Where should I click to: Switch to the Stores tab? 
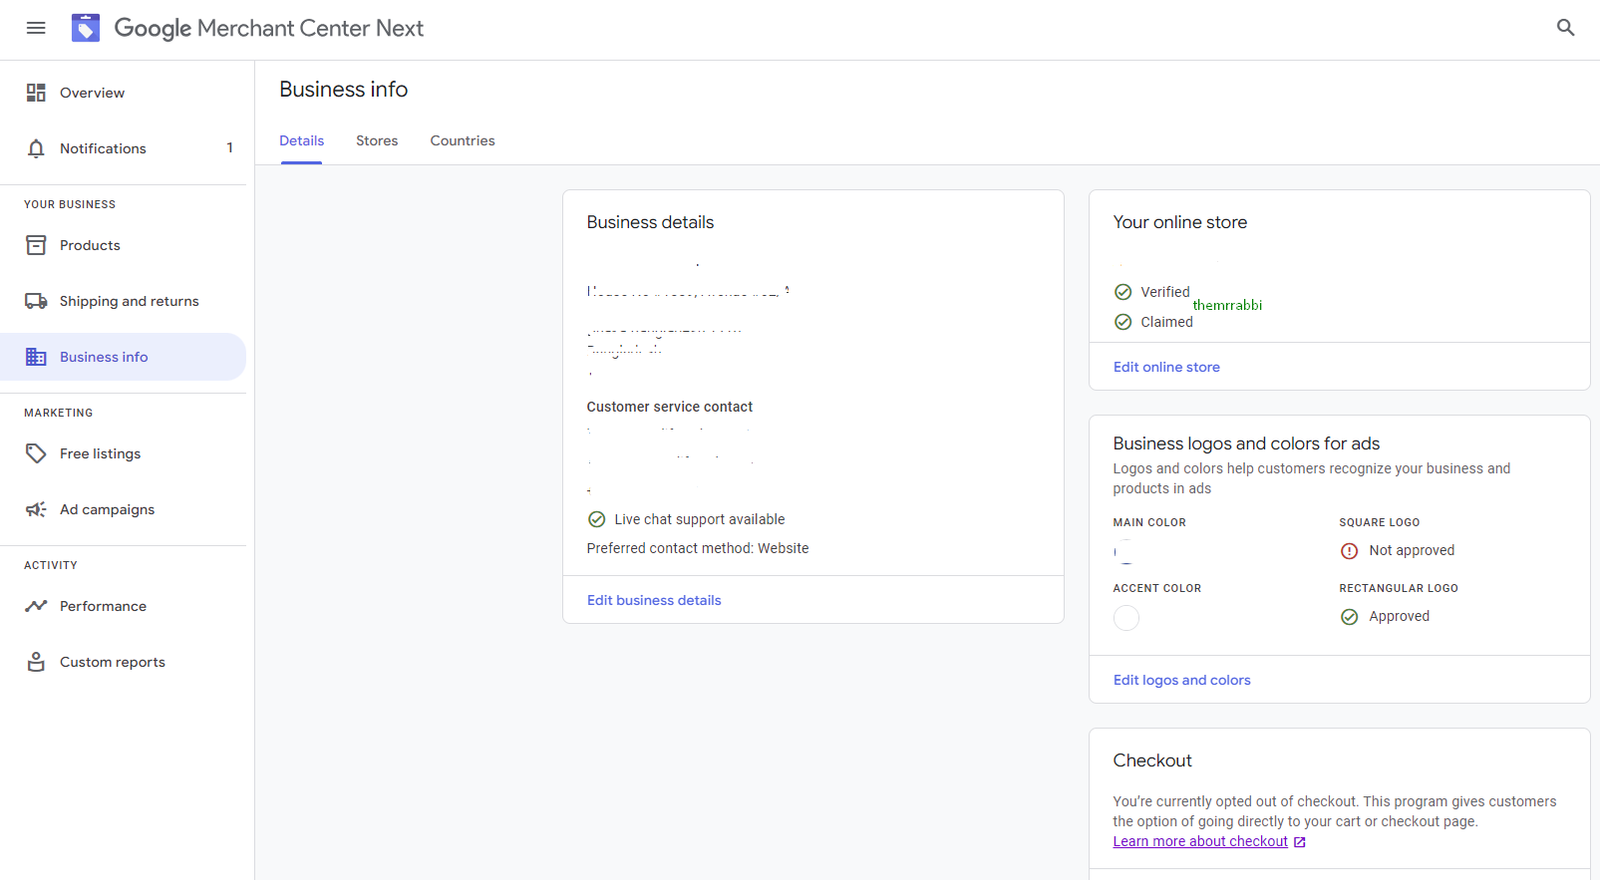click(377, 141)
